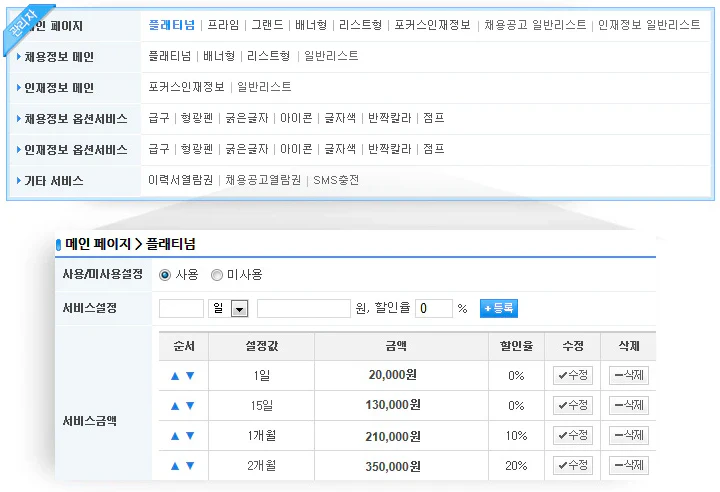Open 인재정보 일반리스트 link
The image size is (720, 492).
click(x=649, y=25)
